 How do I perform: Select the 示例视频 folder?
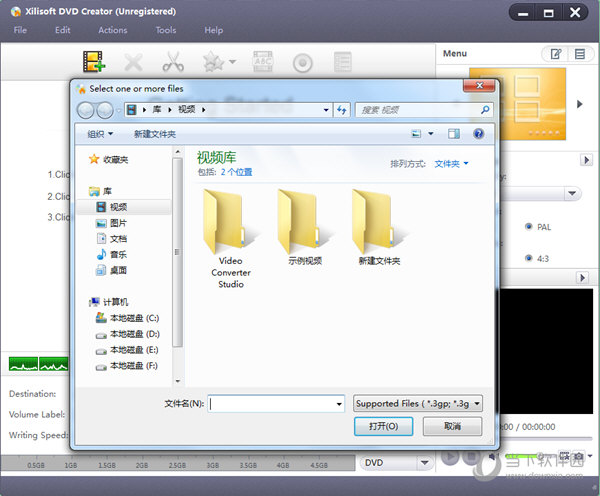click(x=305, y=227)
